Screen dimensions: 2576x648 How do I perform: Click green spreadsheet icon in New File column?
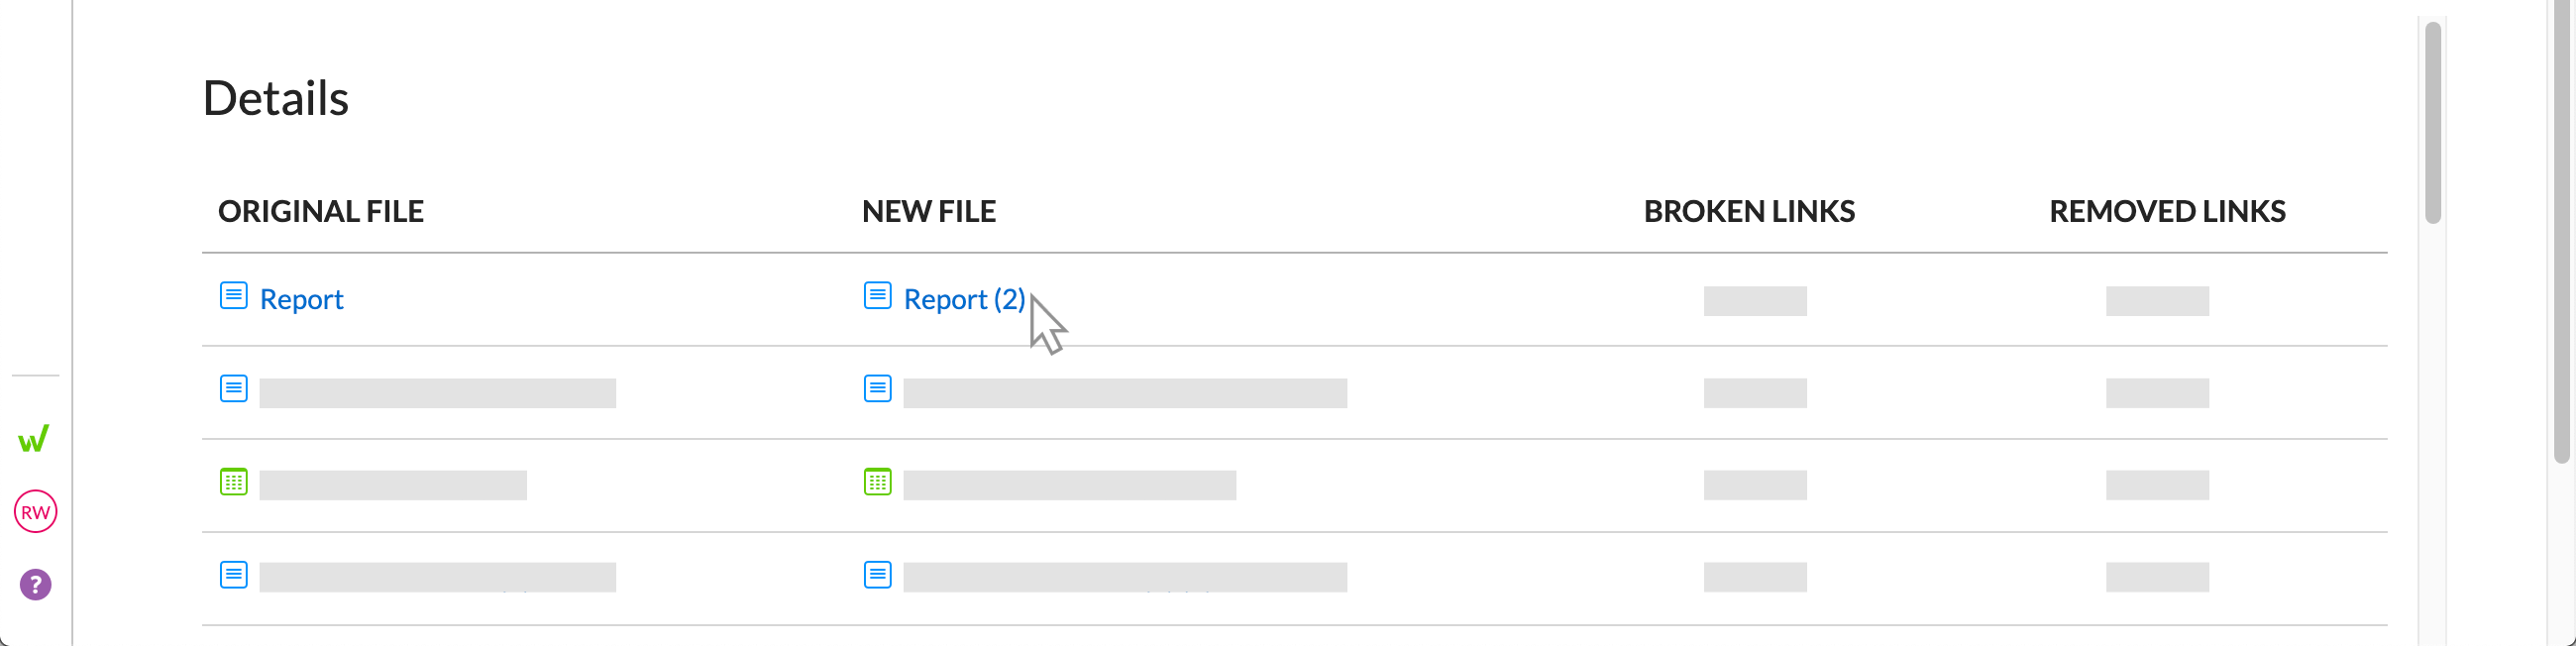(x=877, y=482)
